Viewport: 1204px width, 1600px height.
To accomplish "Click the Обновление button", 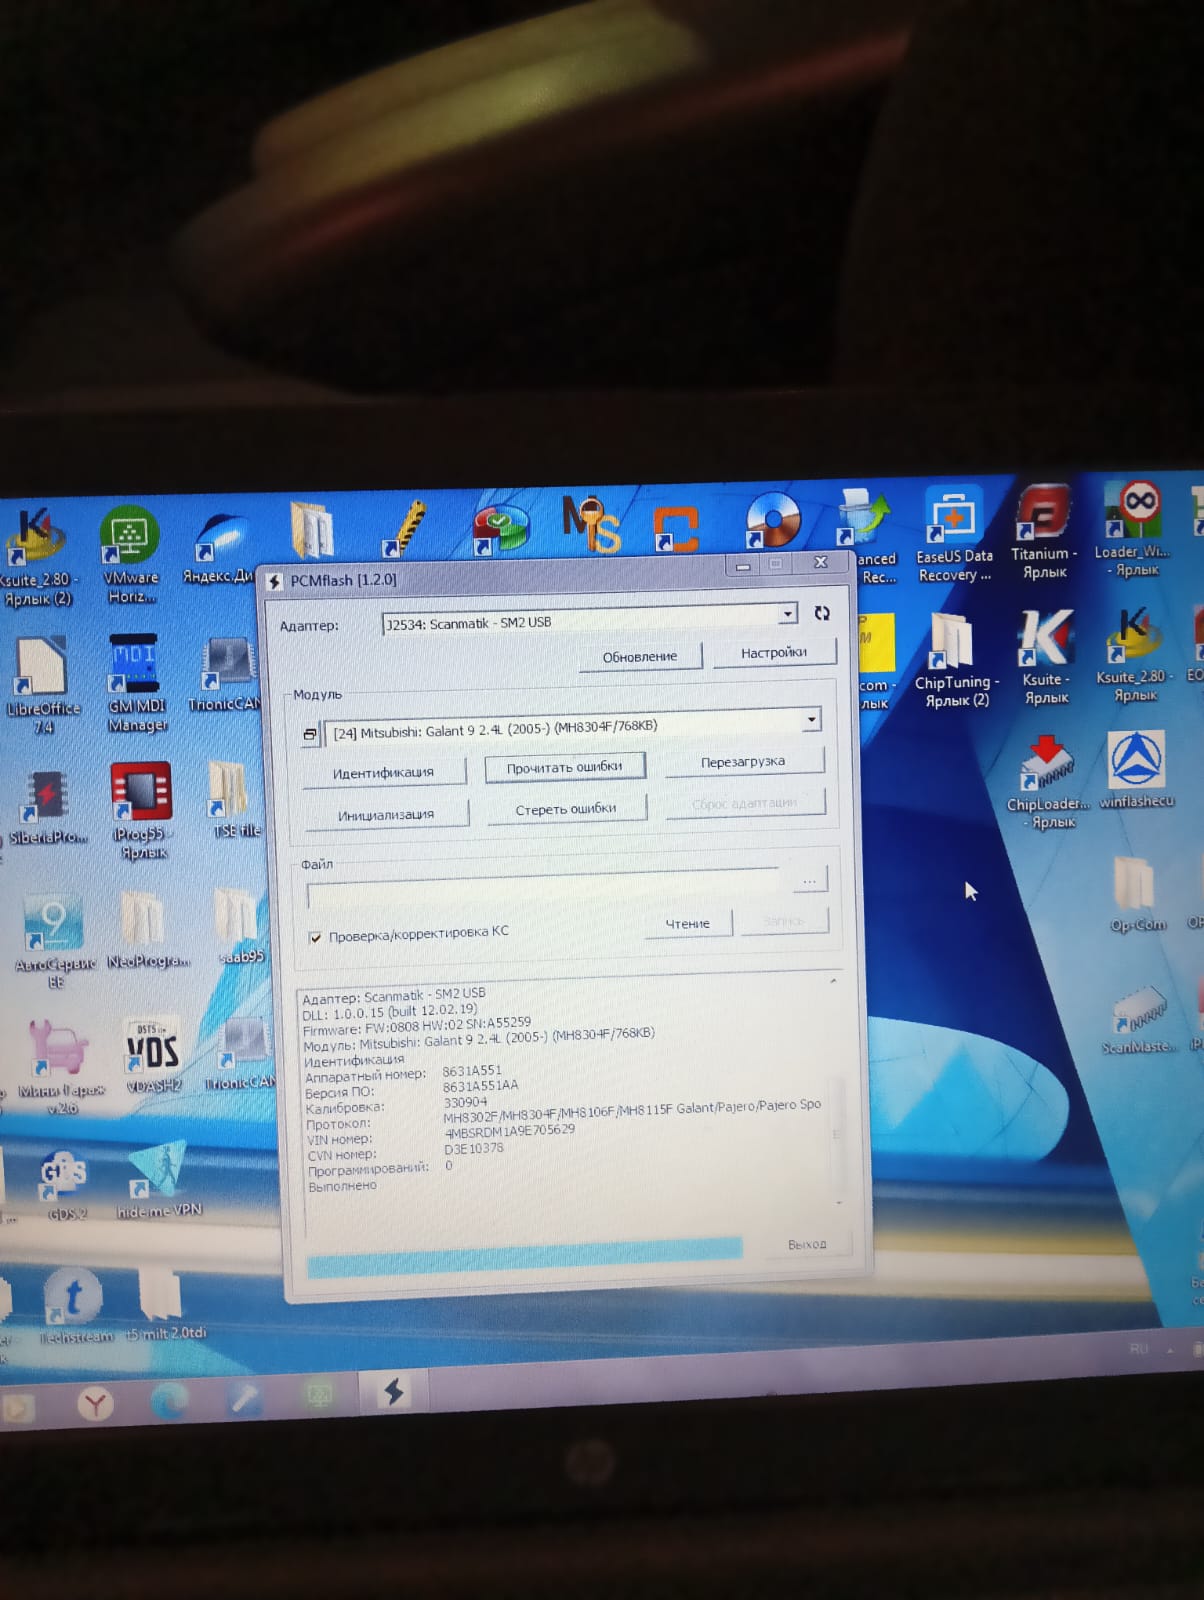I will [x=640, y=657].
